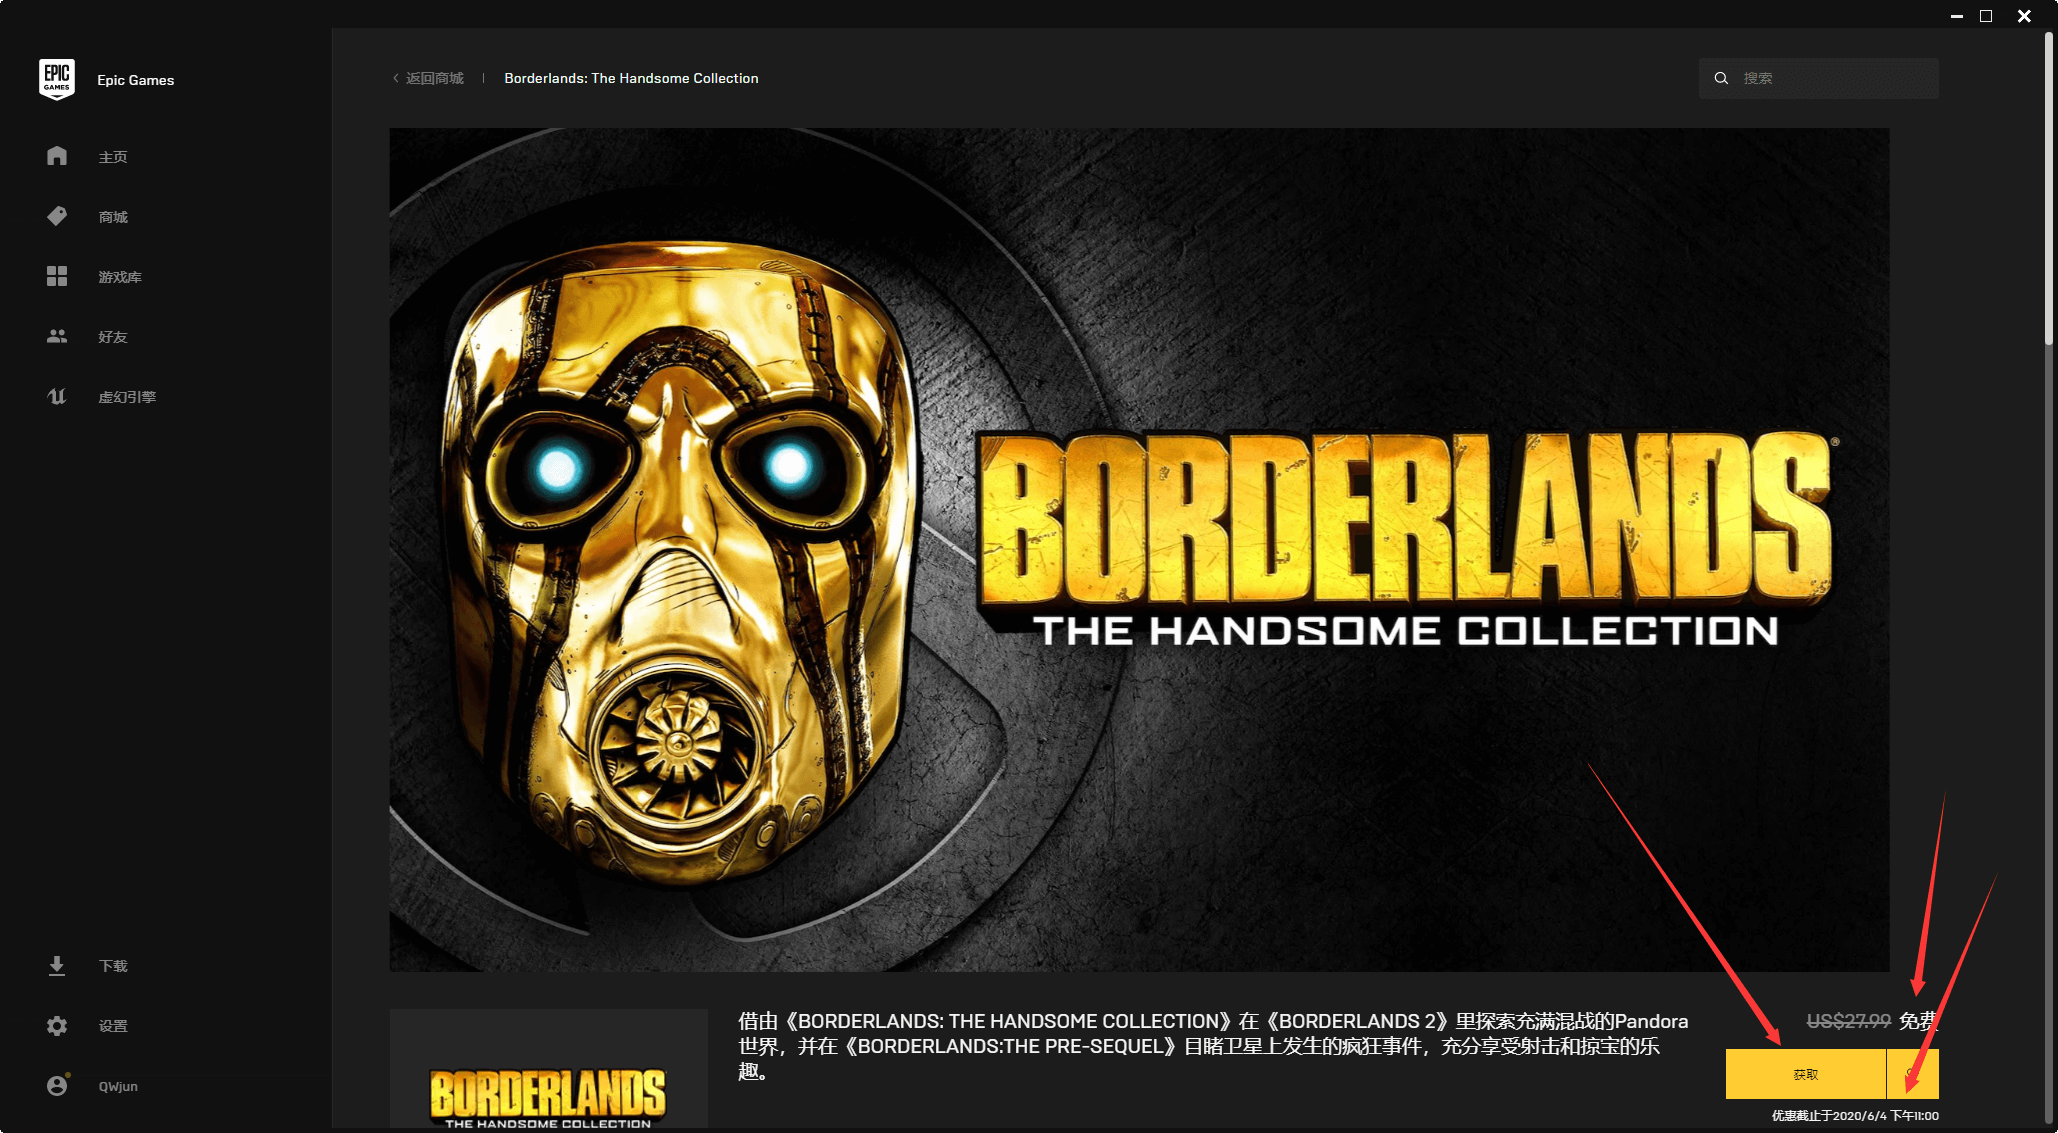Viewport: 2058px width, 1133px height.
Task: Open the 游戏库 library grid icon
Action: pyautogui.click(x=57, y=276)
